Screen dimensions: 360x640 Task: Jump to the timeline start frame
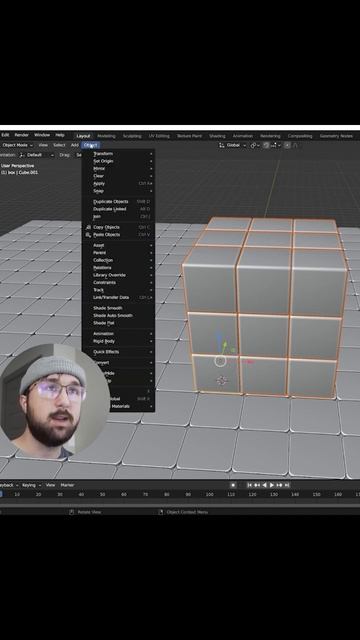[249, 485]
